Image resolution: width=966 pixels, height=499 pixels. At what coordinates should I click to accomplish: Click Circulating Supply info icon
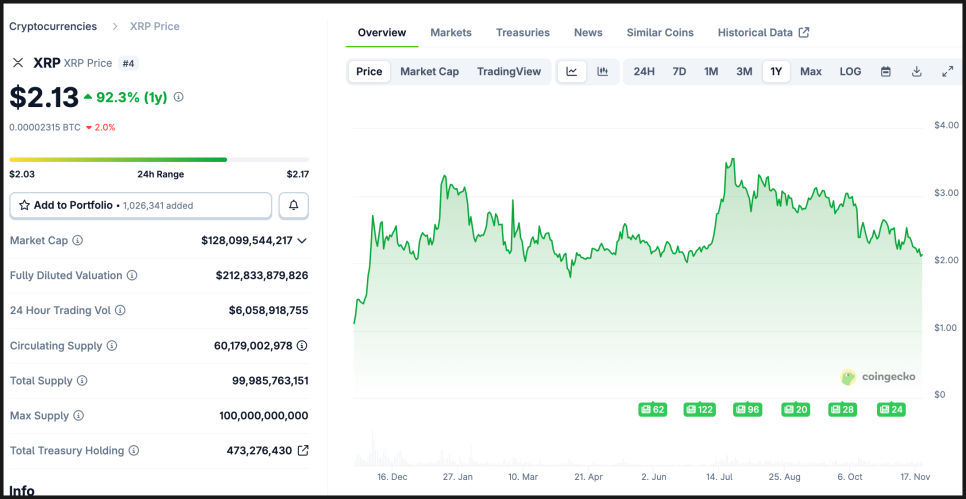coord(112,345)
